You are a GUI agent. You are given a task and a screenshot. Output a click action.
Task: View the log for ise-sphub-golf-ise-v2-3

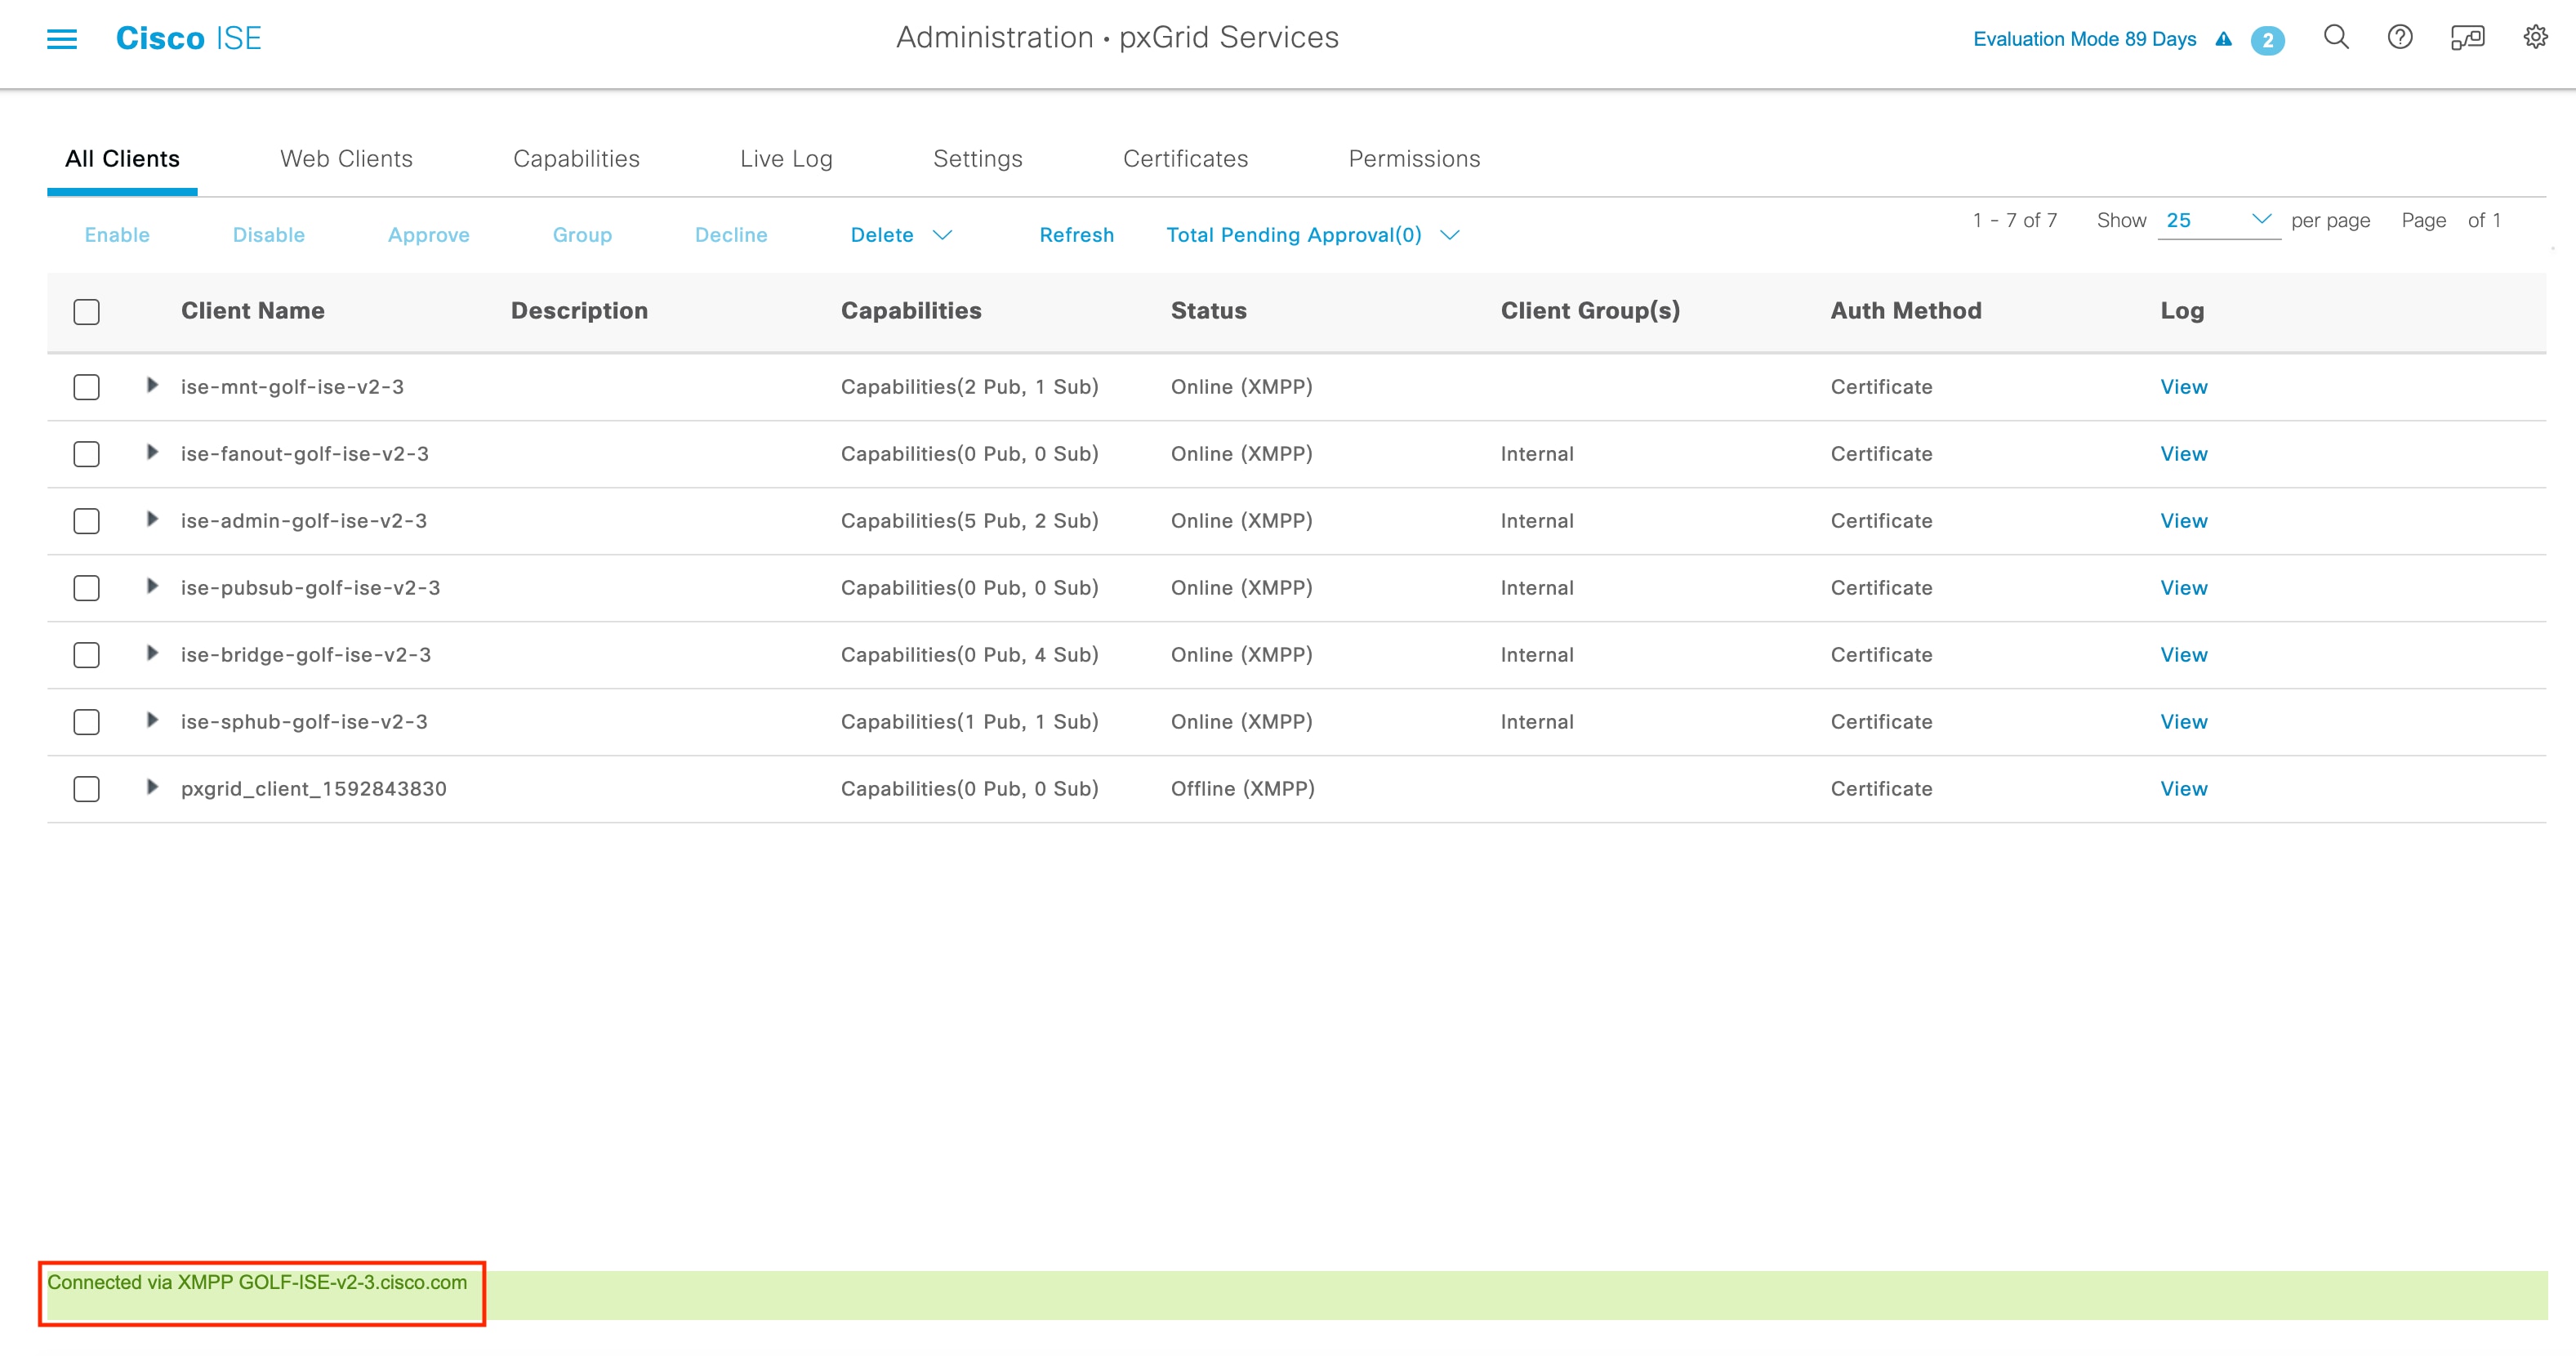[x=2183, y=722]
